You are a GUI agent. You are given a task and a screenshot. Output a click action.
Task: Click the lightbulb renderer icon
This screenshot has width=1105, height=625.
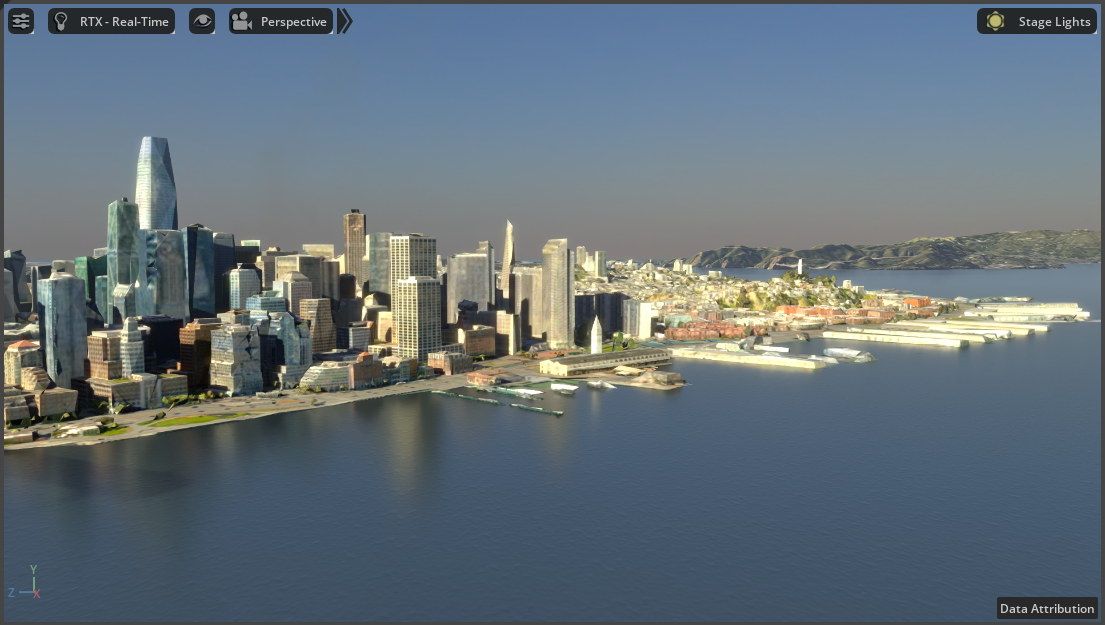pyautogui.click(x=62, y=20)
